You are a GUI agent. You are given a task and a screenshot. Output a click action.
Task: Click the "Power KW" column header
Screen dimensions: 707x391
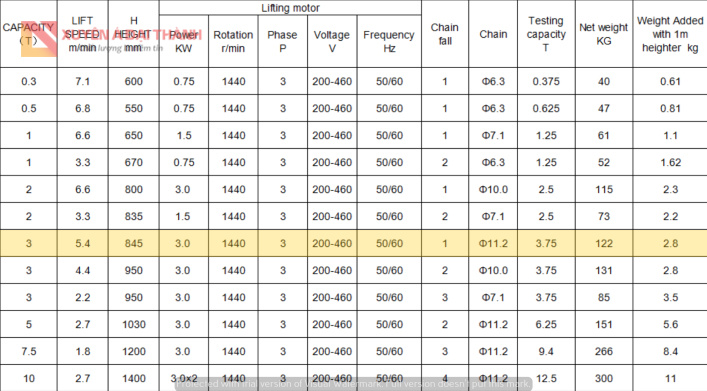[184, 41]
